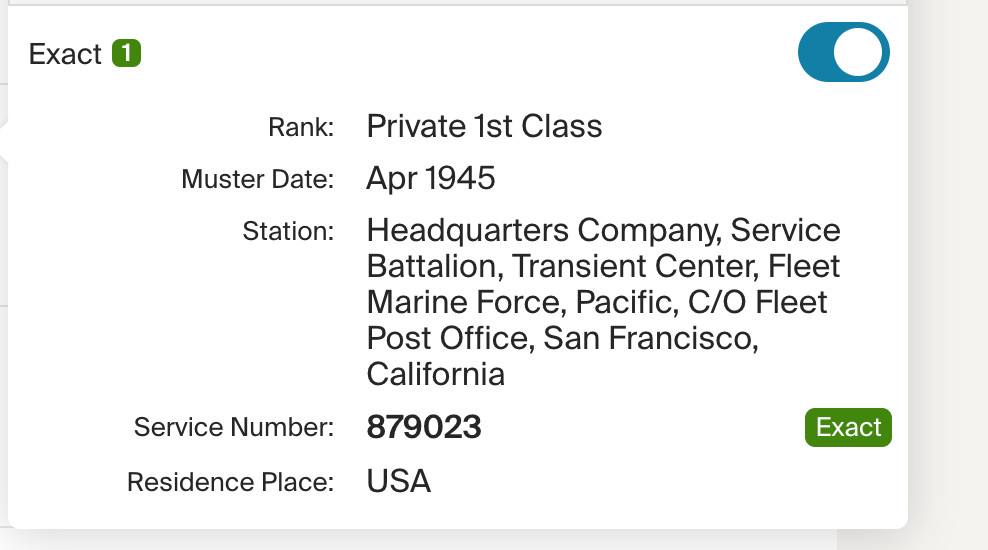Click the bold service number 879023
Image resolution: width=988 pixels, height=550 pixels.
[x=424, y=428]
